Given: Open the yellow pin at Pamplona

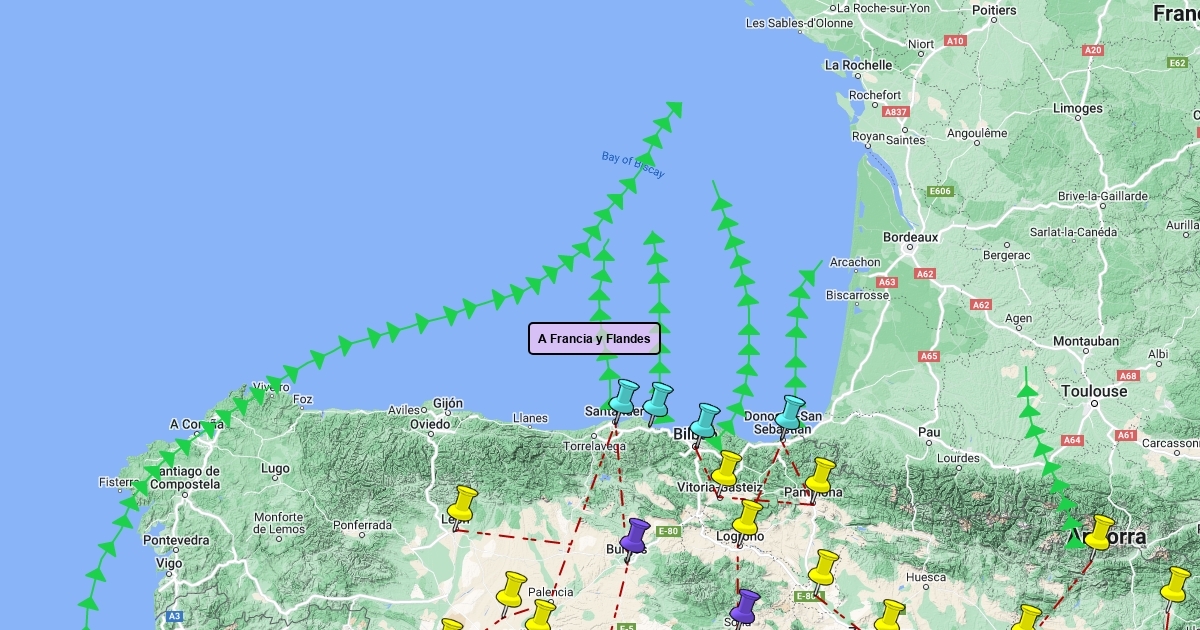Looking at the screenshot, I should click(x=820, y=478).
